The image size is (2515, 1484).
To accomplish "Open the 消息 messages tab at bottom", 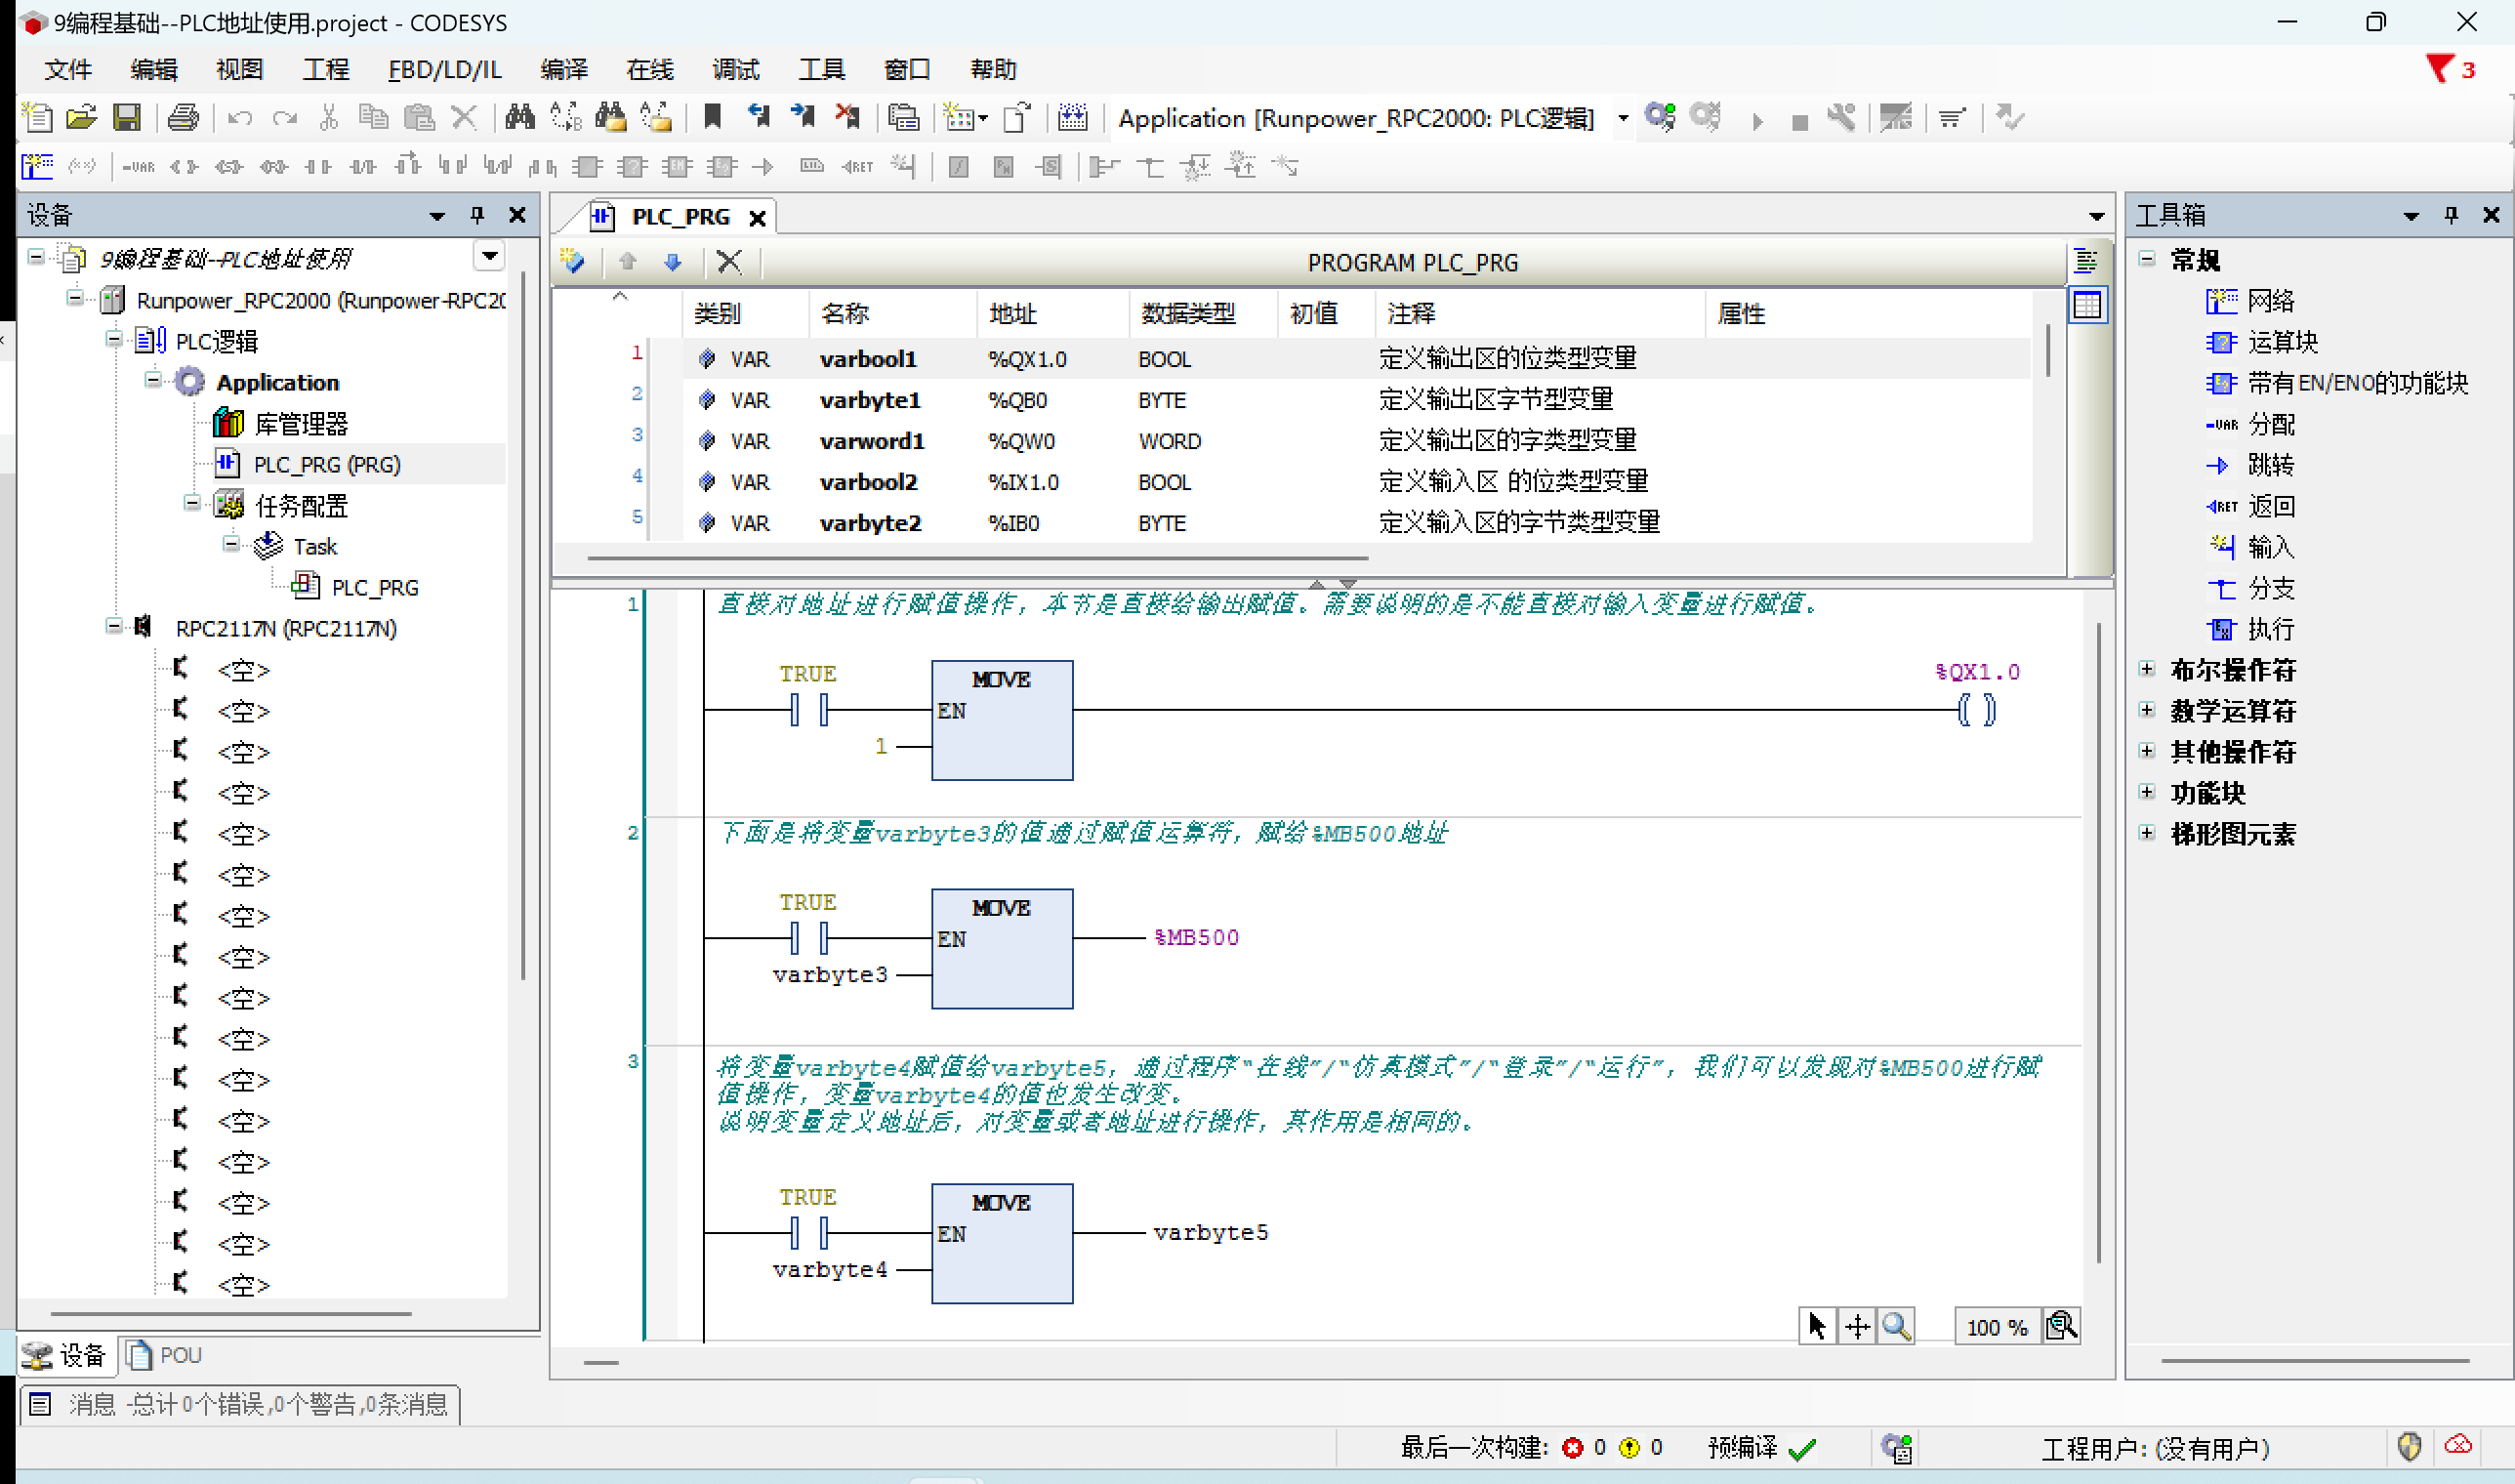I will coord(240,1404).
